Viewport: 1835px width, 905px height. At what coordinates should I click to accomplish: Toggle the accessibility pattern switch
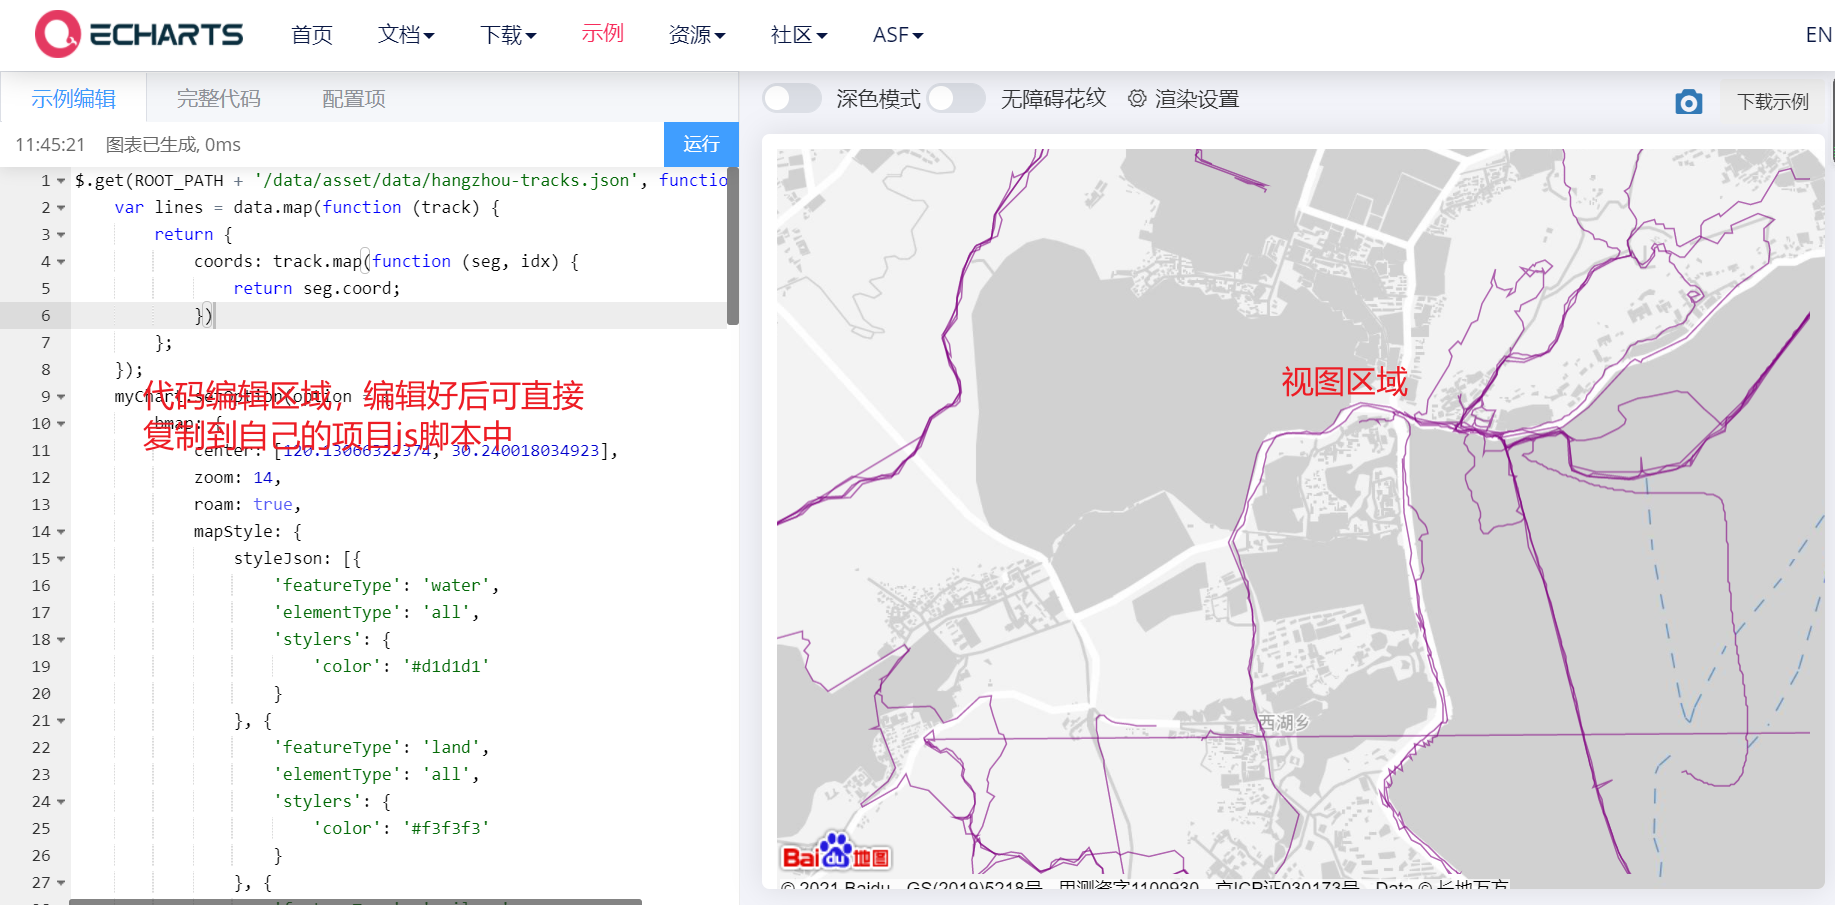click(956, 98)
